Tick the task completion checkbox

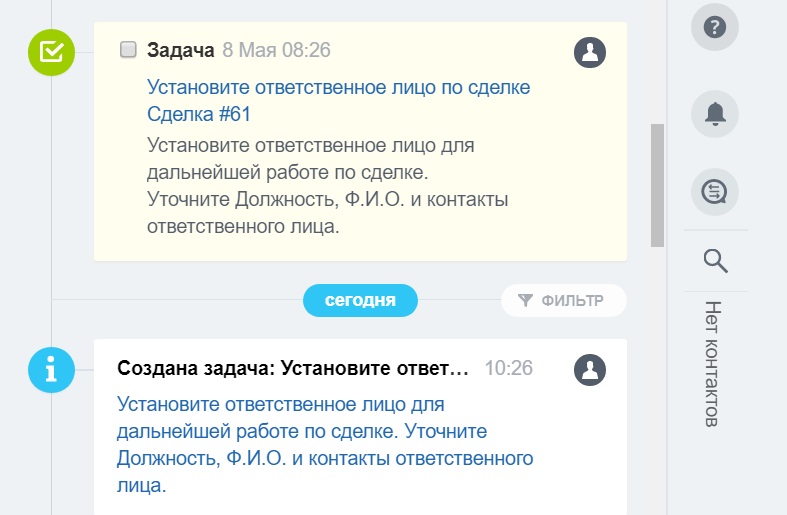click(128, 50)
